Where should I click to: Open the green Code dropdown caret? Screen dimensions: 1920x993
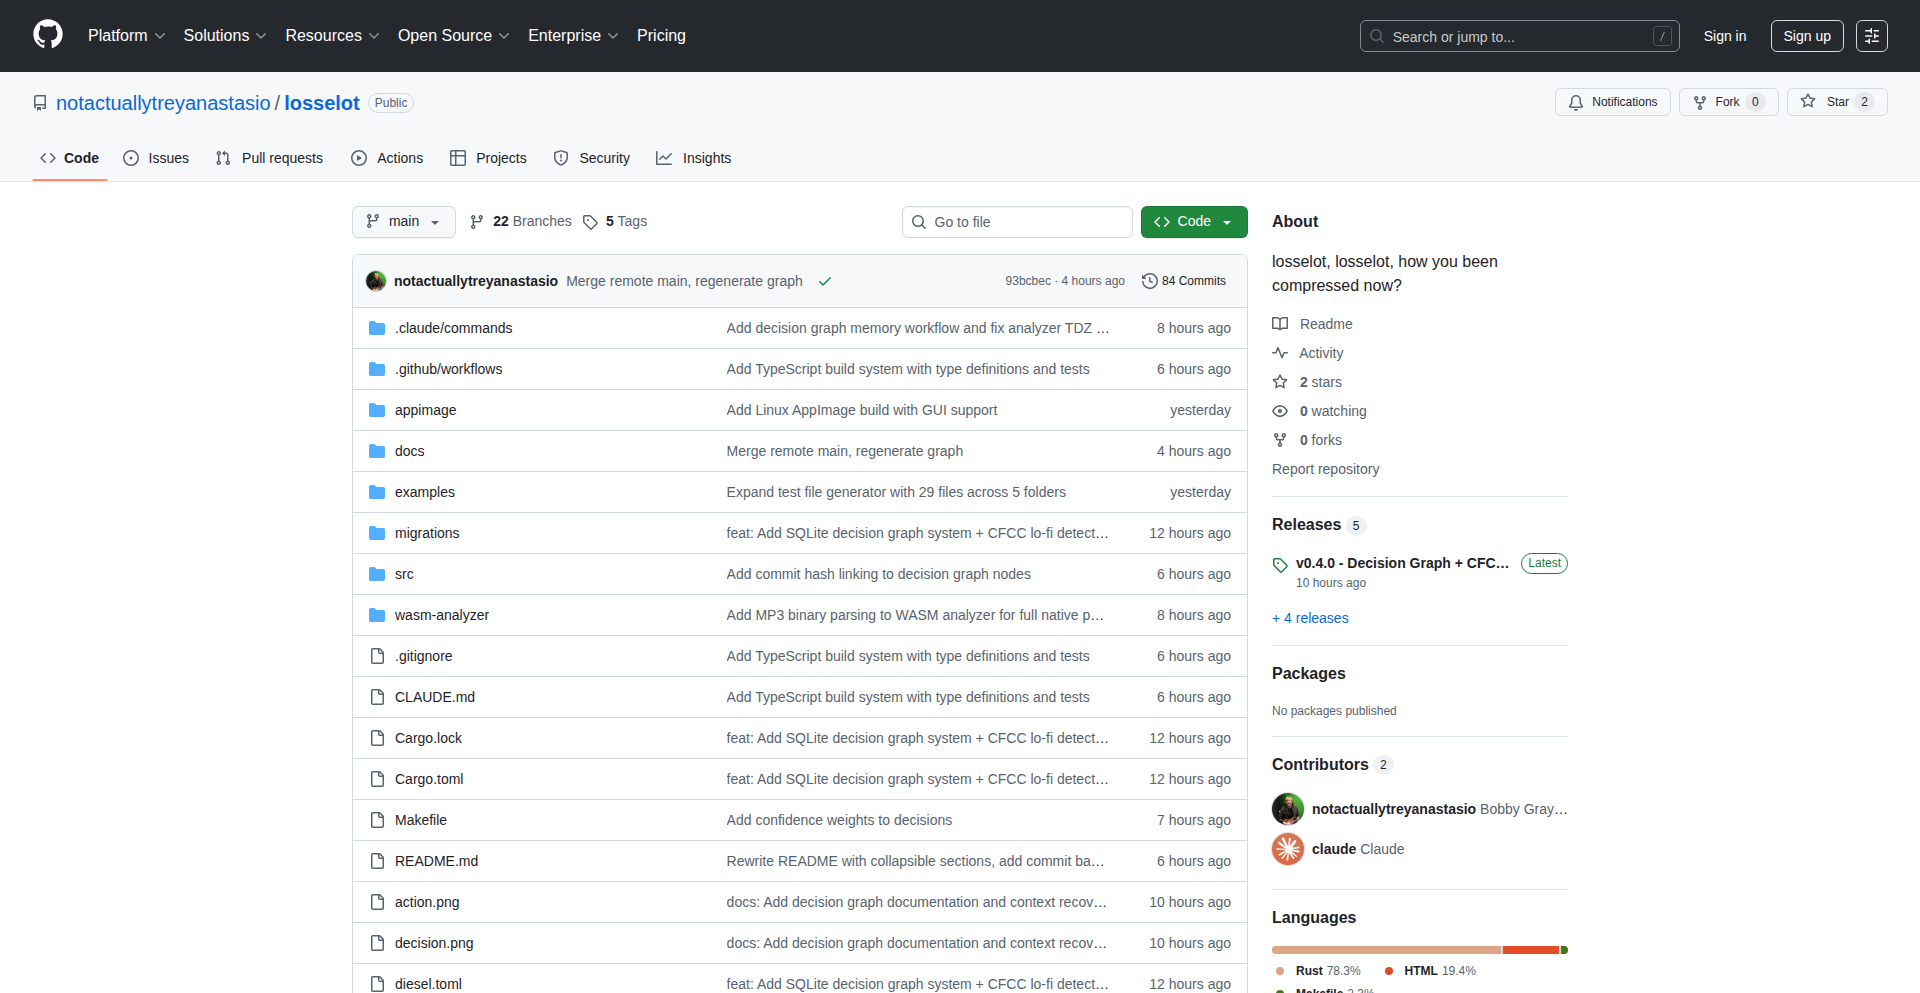pos(1226,222)
